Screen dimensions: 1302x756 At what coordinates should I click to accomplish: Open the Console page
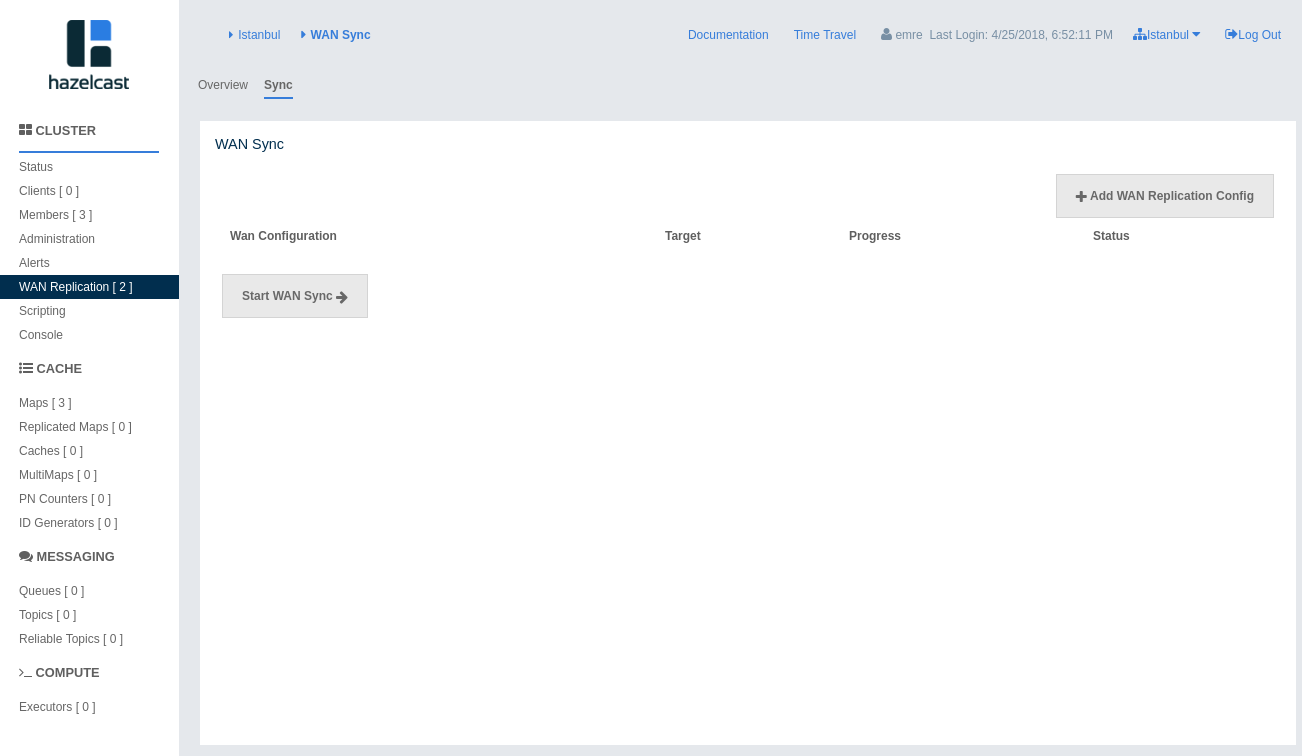pyautogui.click(x=41, y=335)
